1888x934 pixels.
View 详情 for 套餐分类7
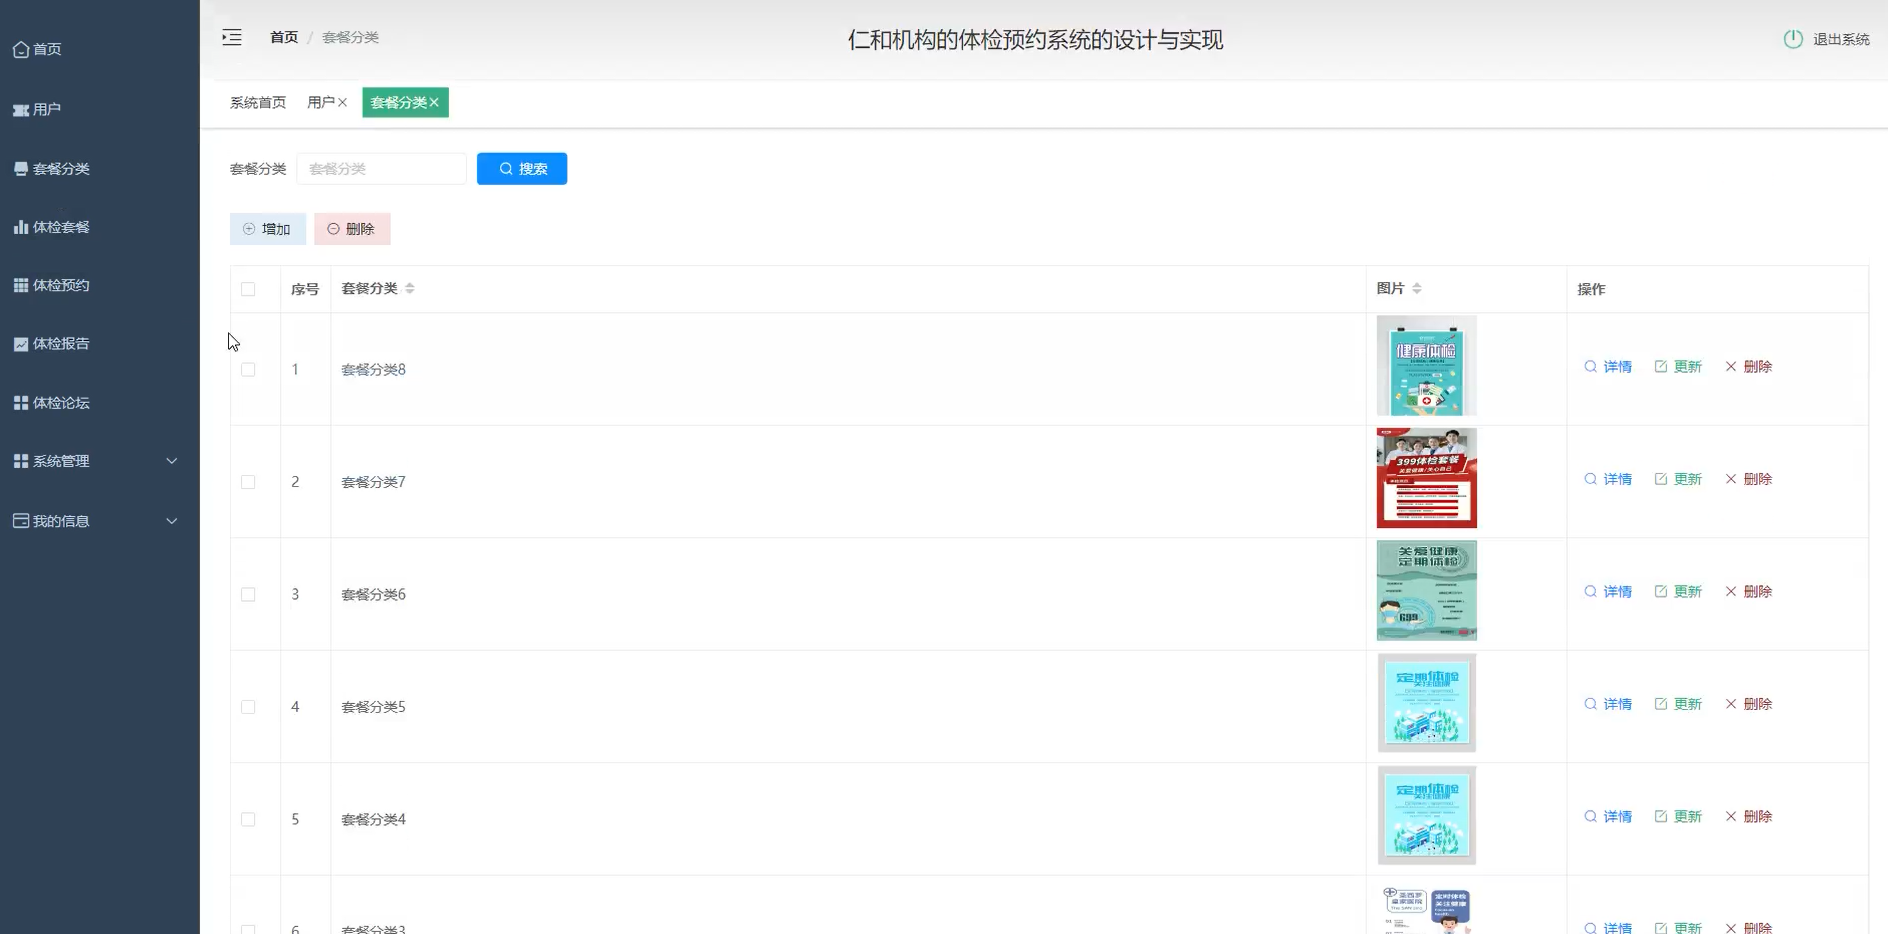pos(1608,479)
